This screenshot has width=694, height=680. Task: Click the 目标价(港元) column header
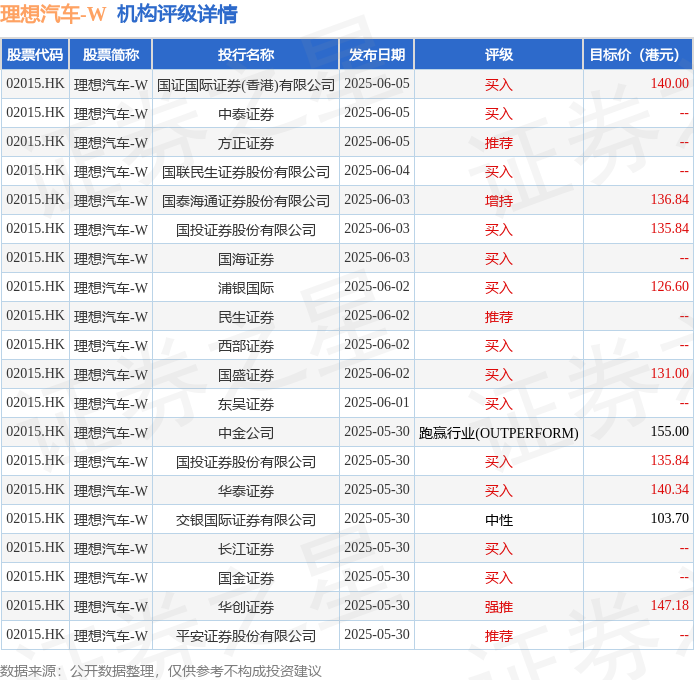coord(638,54)
